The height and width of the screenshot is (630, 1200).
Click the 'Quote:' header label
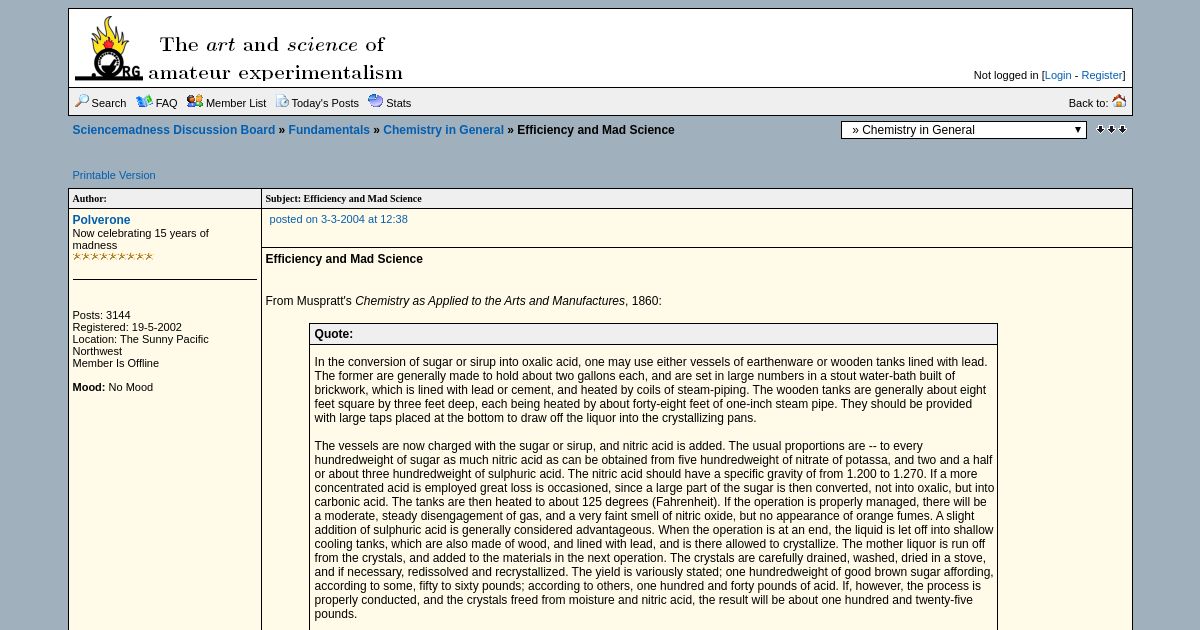tap(333, 334)
